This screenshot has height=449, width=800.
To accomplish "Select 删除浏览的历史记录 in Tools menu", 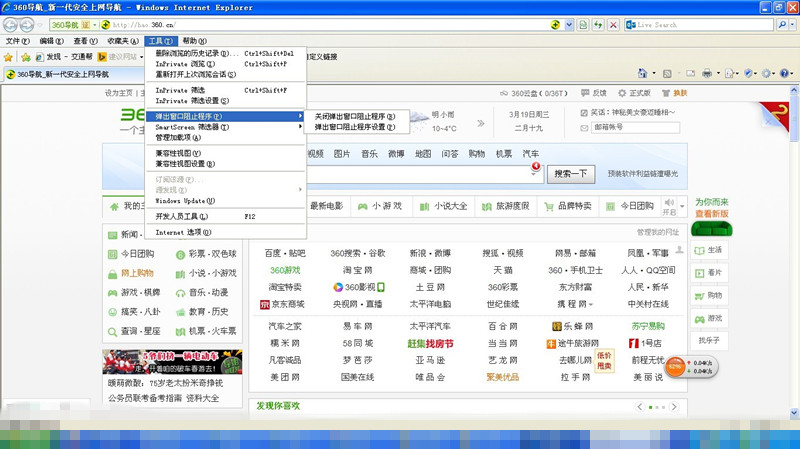I will [x=225, y=53].
